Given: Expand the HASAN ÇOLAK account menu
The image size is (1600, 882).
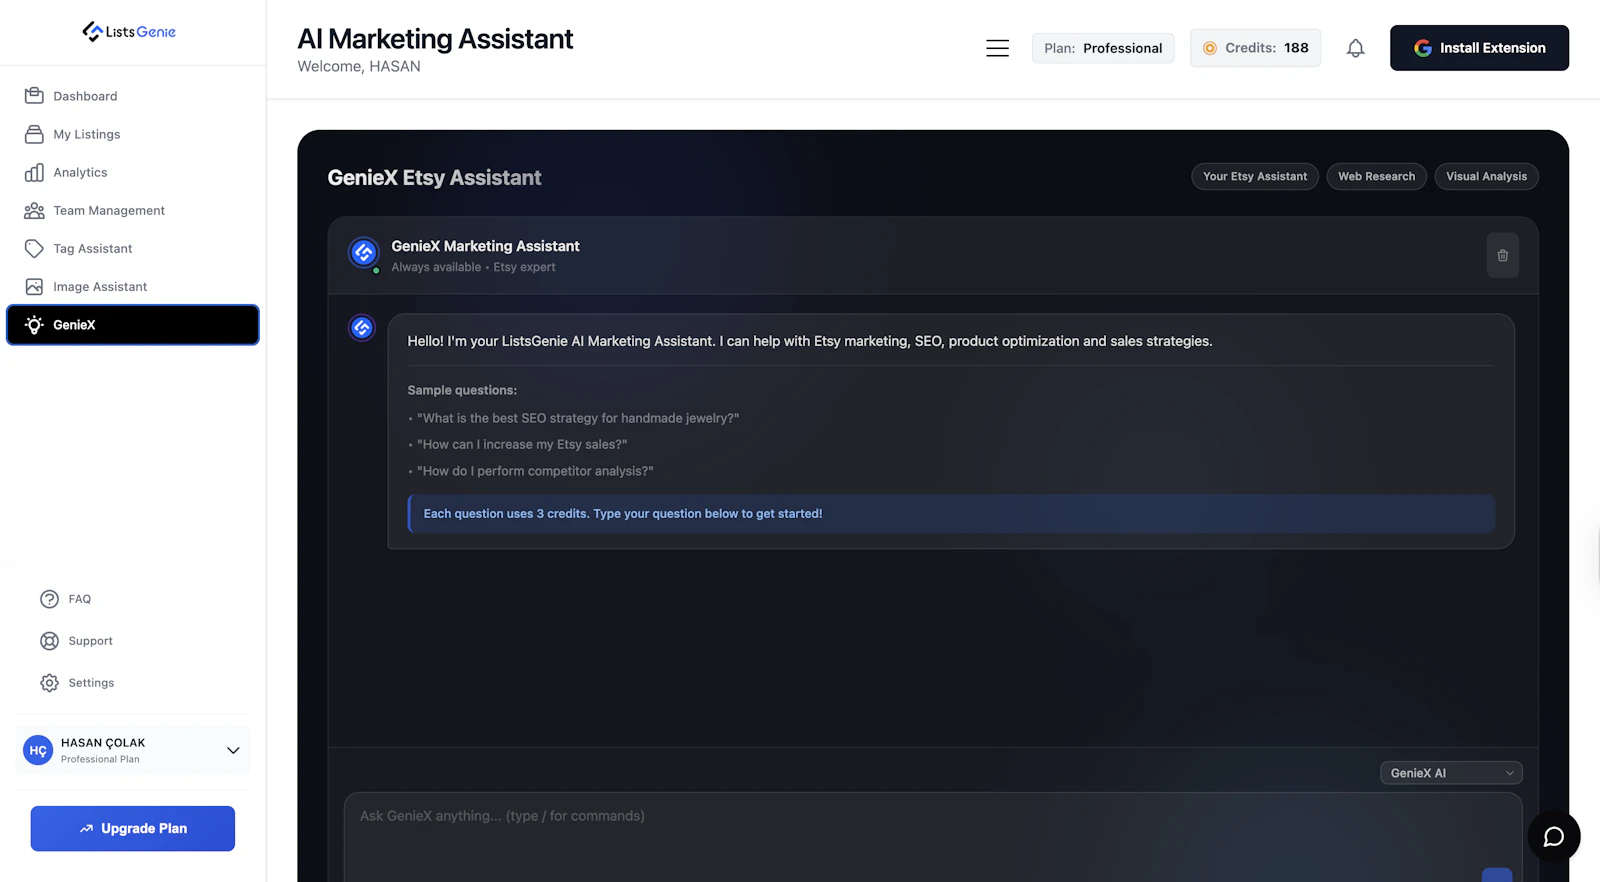Looking at the screenshot, I should [133, 750].
